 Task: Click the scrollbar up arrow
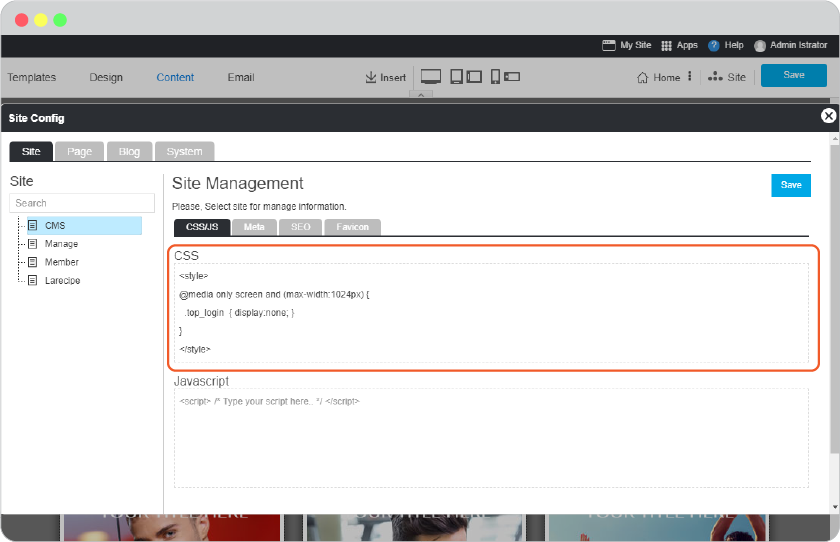(x=835, y=139)
